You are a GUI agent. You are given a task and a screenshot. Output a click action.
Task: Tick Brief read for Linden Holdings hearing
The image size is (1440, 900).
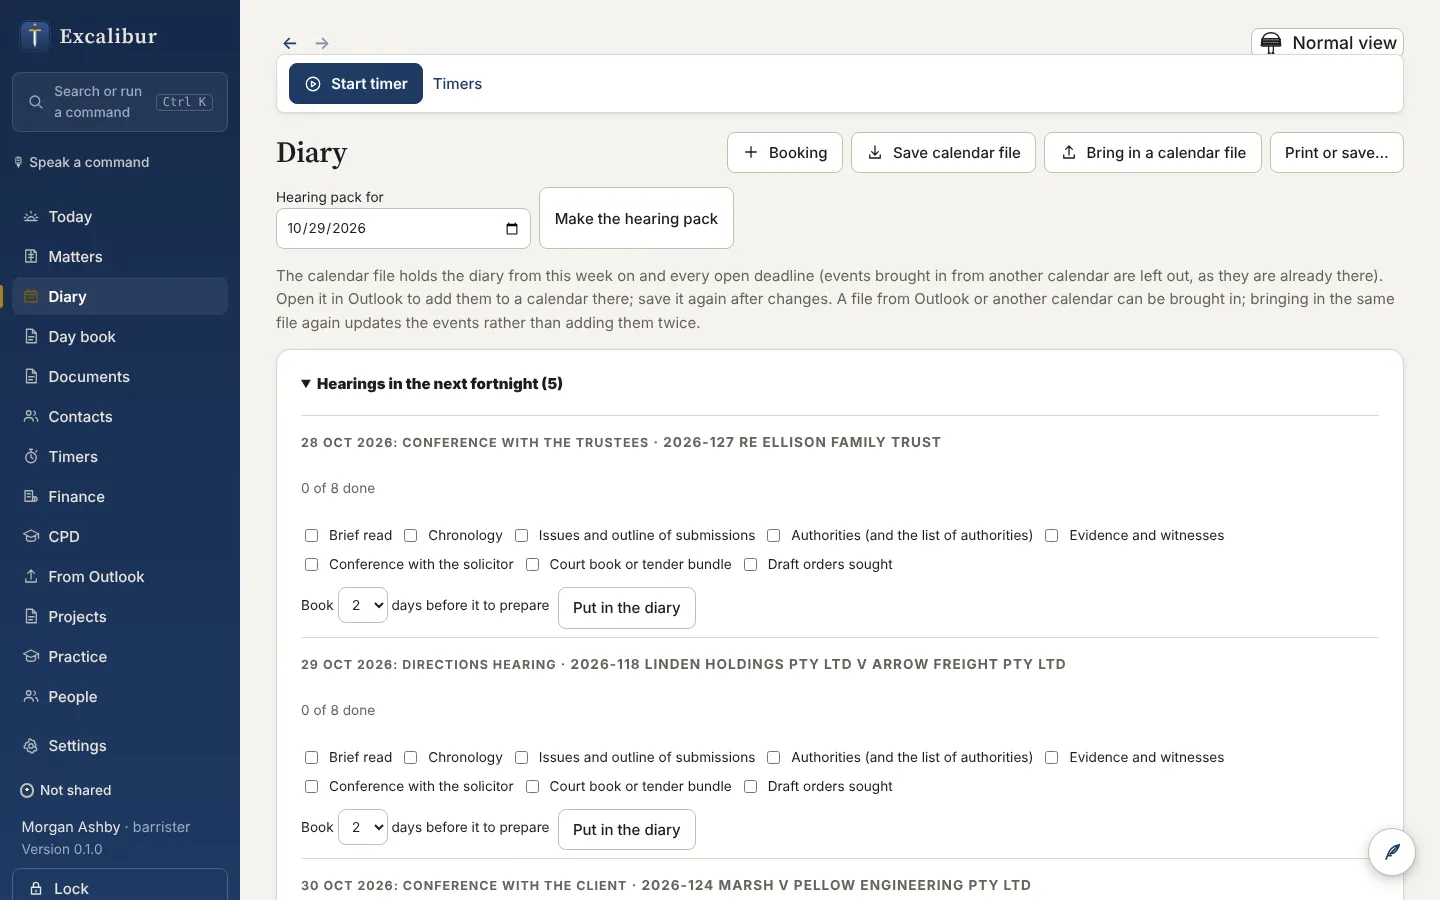click(x=311, y=758)
